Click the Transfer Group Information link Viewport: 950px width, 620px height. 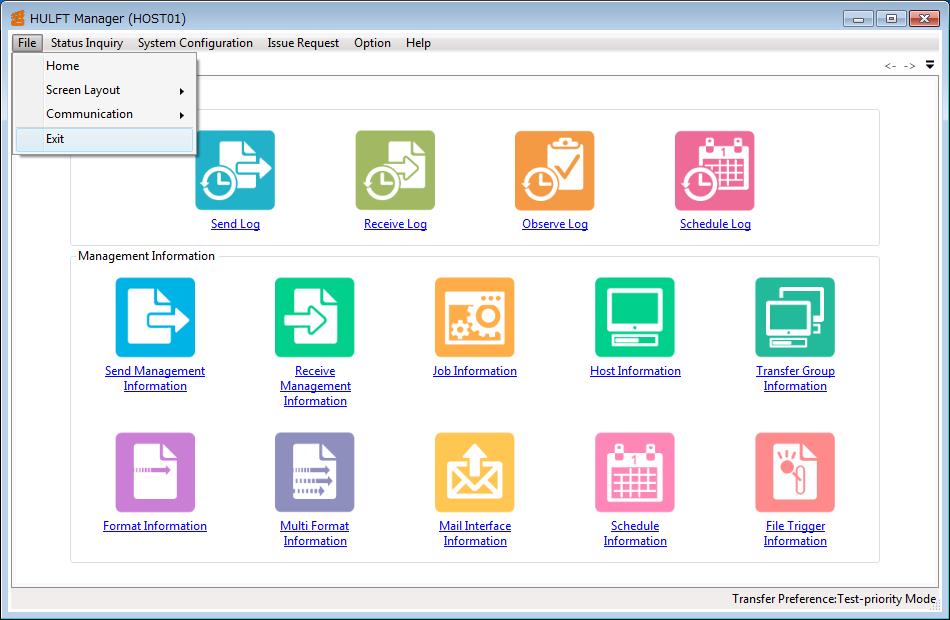coord(795,378)
